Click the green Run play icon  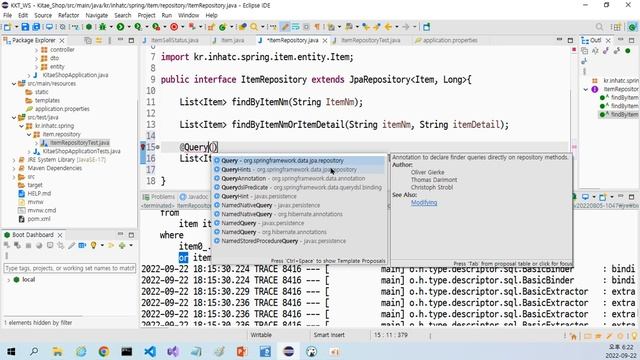[120, 27]
